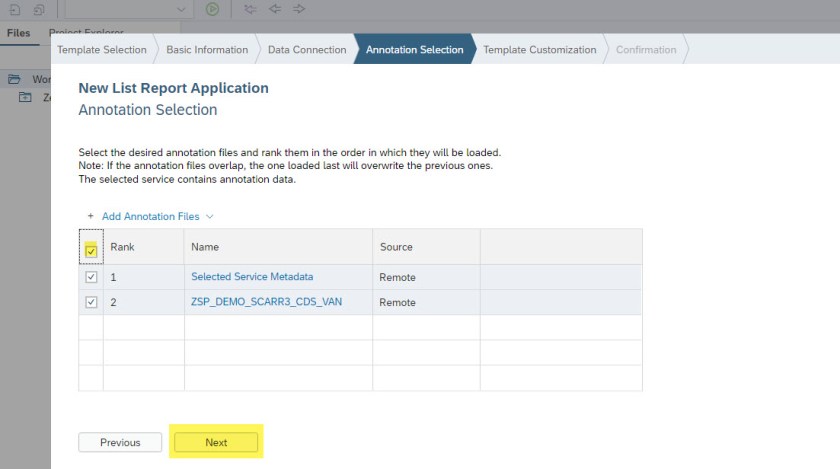Click the last edit location icon
Image resolution: width=840 pixels, height=469 pixels.
click(250, 9)
